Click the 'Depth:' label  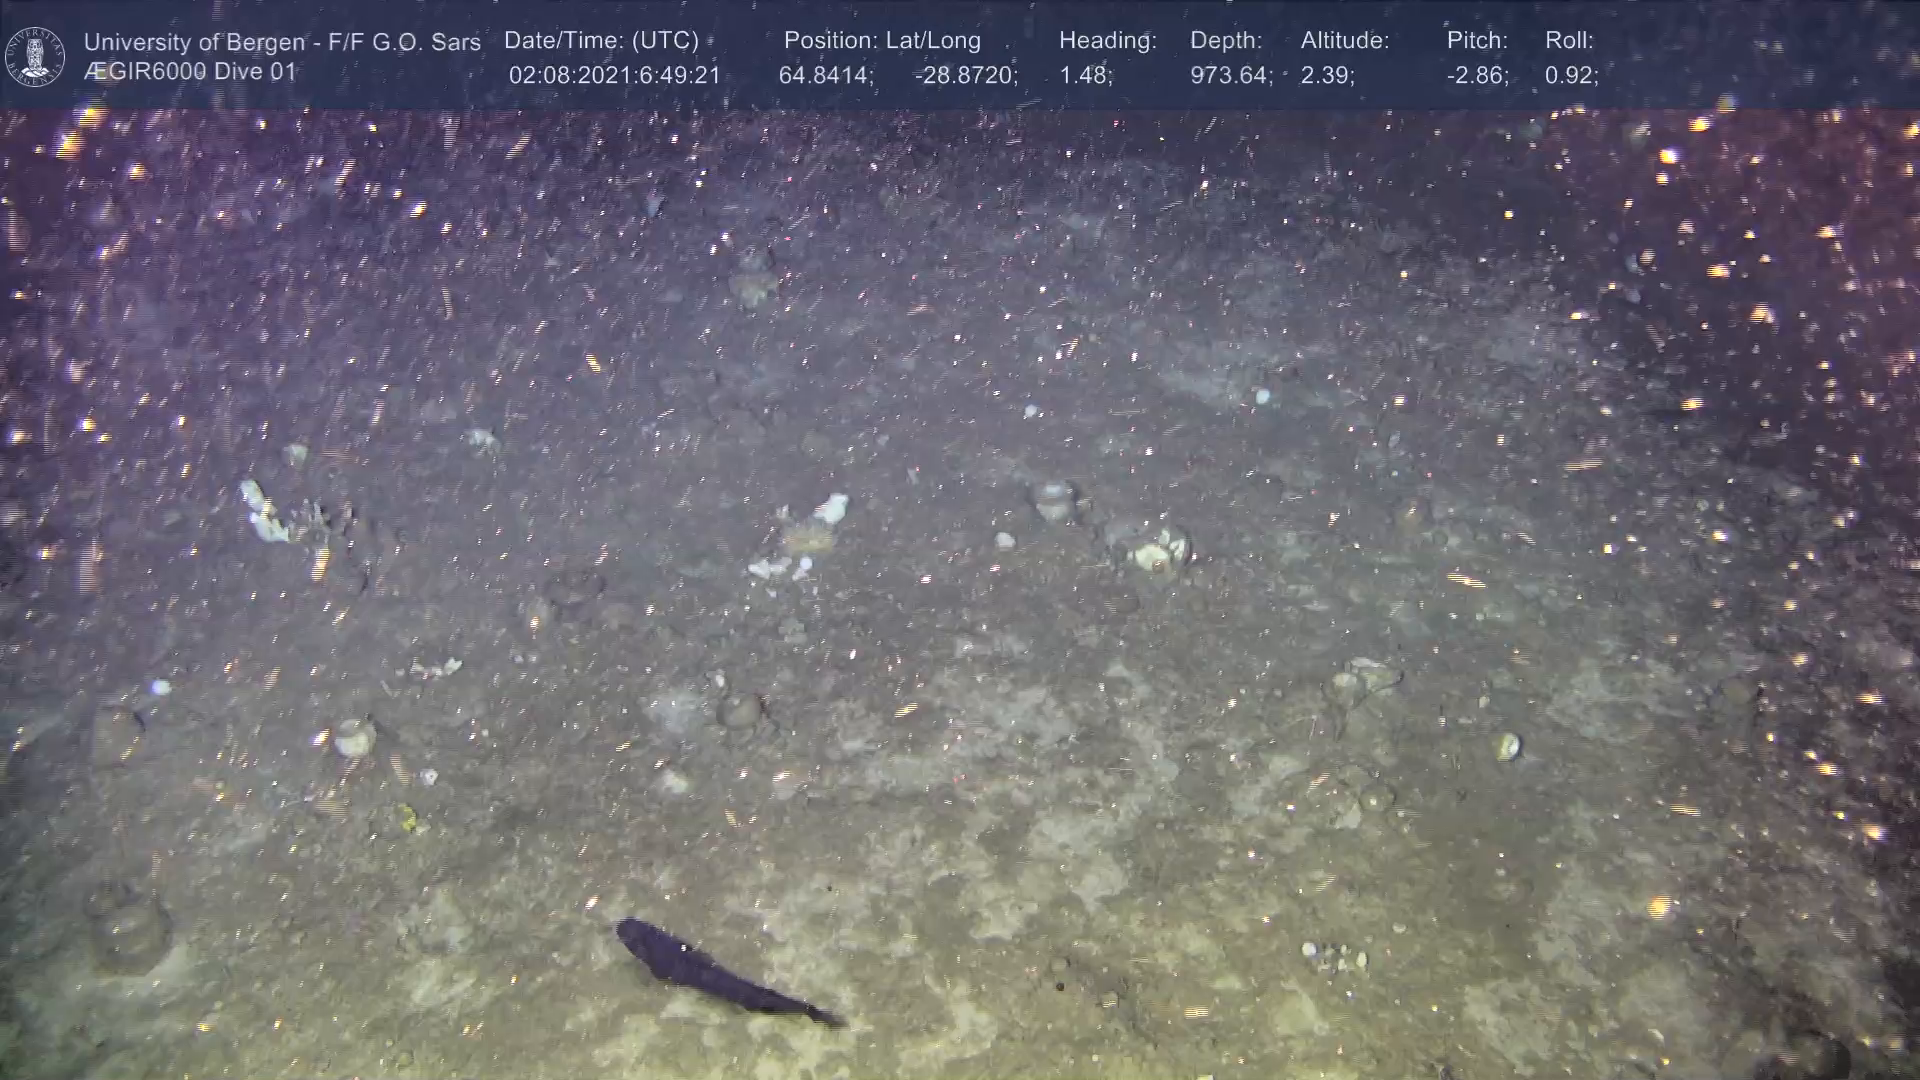coord(1225,41)
